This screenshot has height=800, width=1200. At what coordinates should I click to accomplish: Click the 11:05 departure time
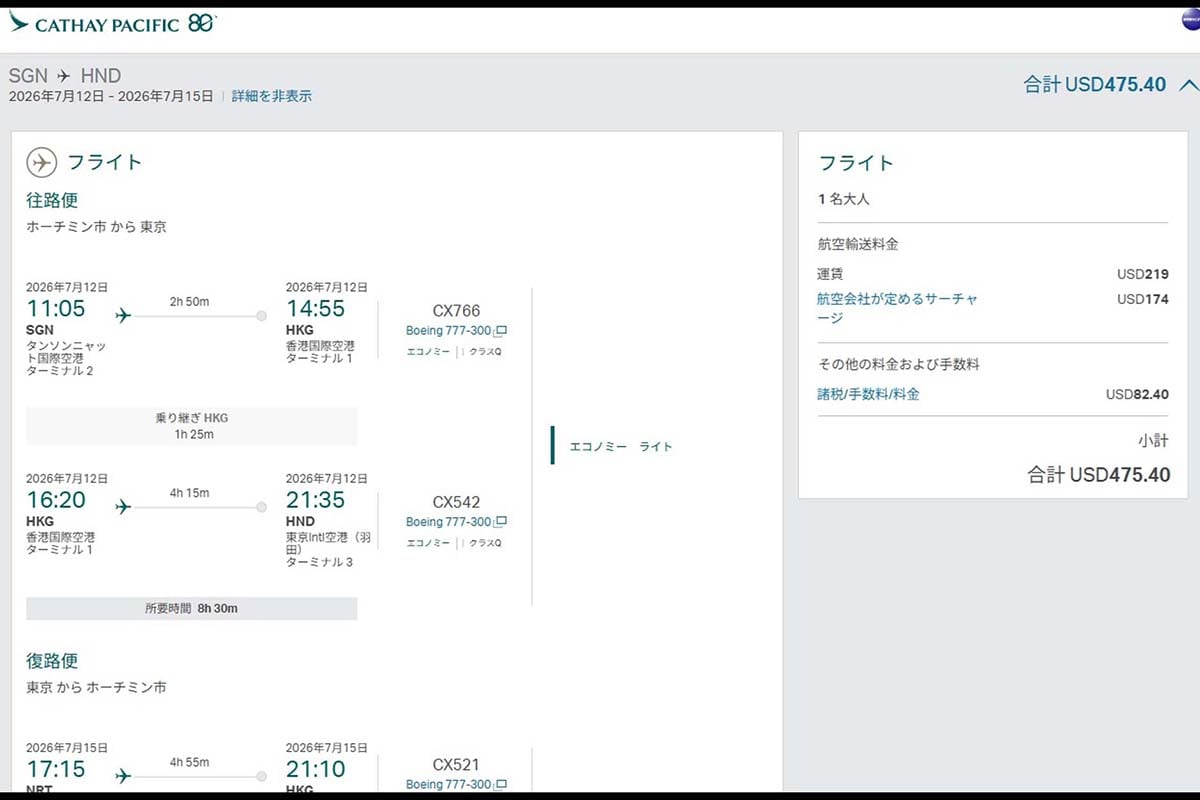pos(56,308)
